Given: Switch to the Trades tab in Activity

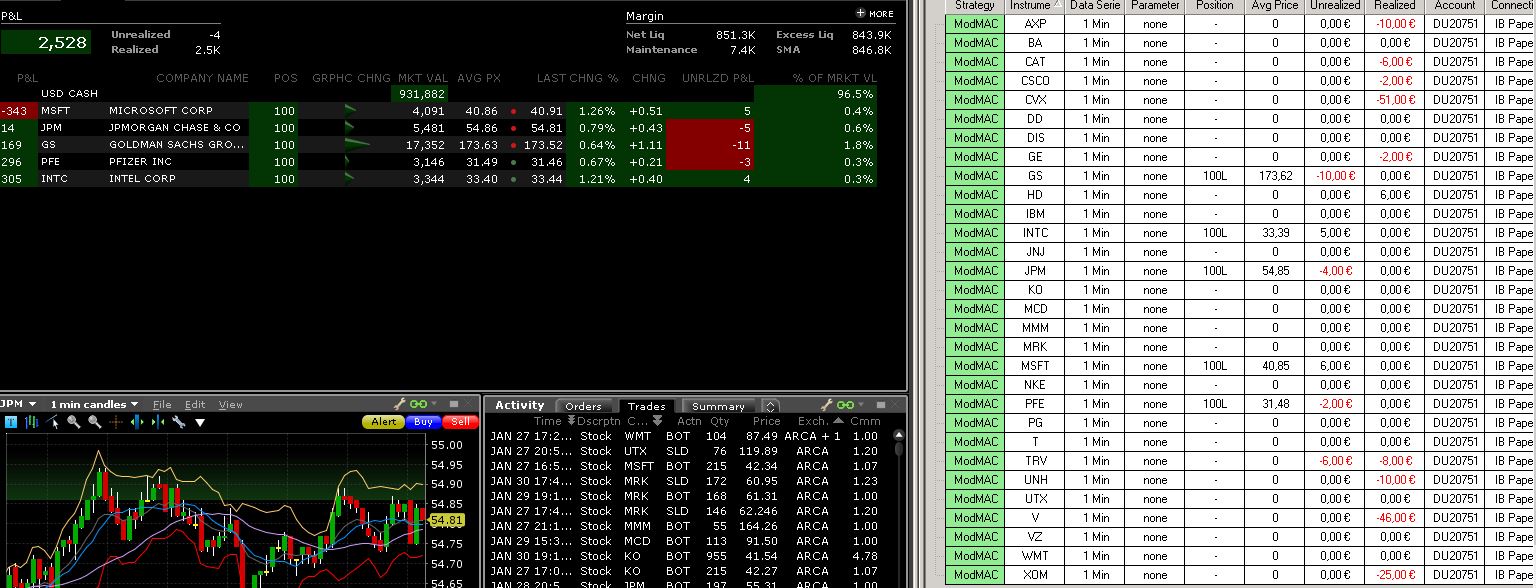Looking at the screenshot, I should tap(647, 406).
